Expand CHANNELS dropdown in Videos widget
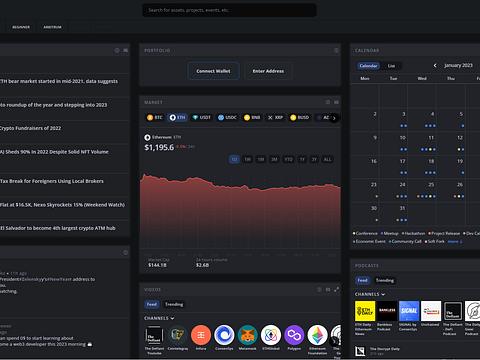The height and width of the screenshot is (360, 480). pos(159,318)
